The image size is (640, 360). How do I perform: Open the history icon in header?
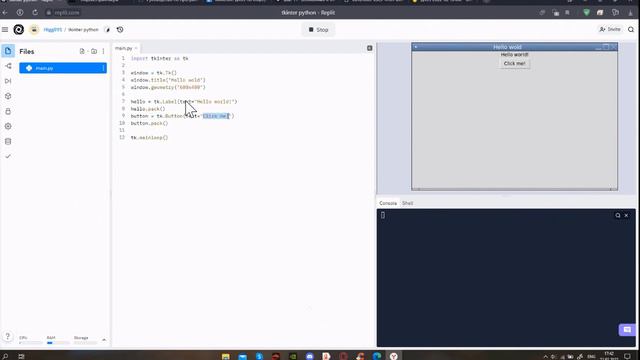(120, 30)
